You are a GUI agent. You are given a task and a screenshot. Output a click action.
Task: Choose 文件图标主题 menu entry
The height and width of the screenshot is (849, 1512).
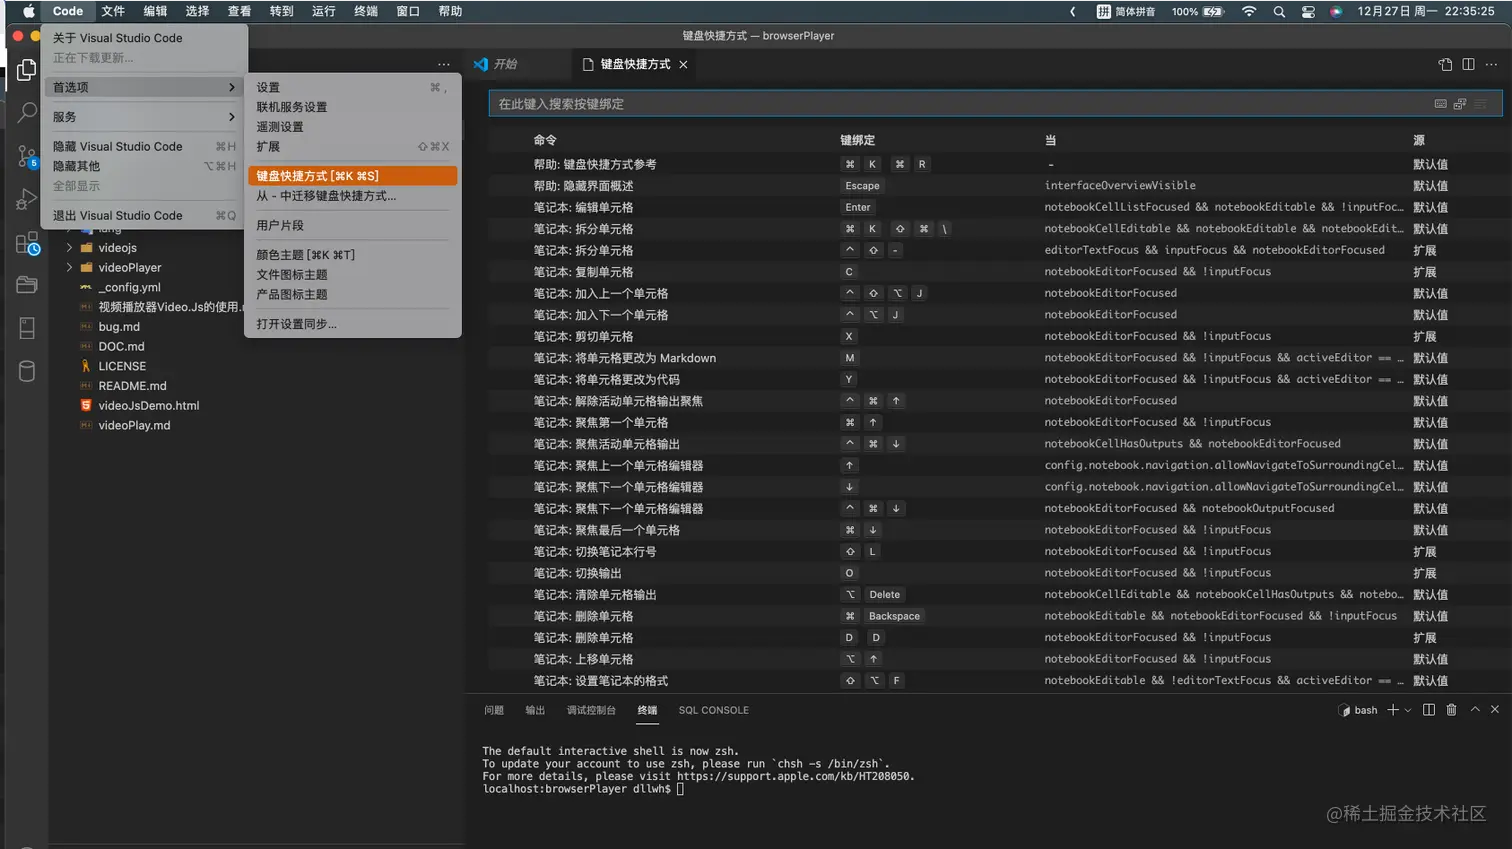click(352, 275)
